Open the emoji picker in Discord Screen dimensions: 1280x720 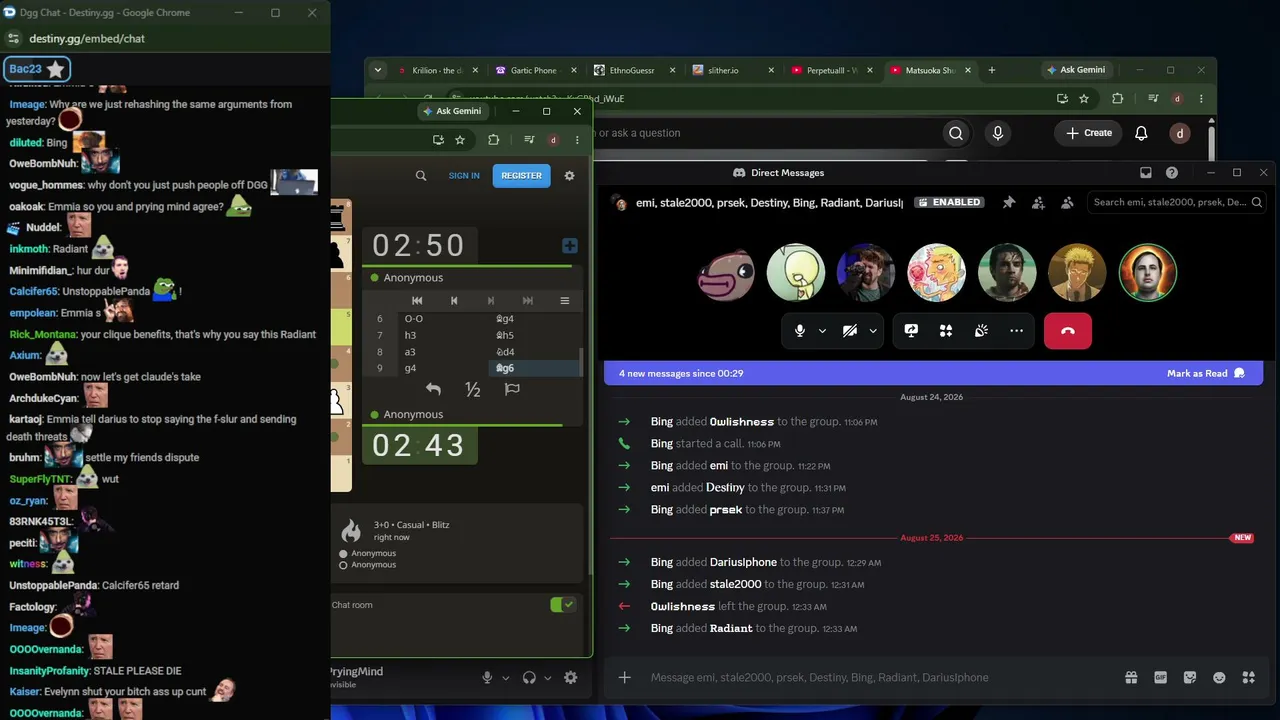[1219, 677]
